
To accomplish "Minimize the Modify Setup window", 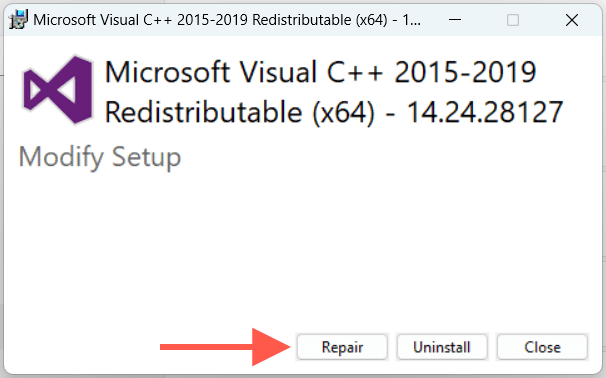I will 455,20.
